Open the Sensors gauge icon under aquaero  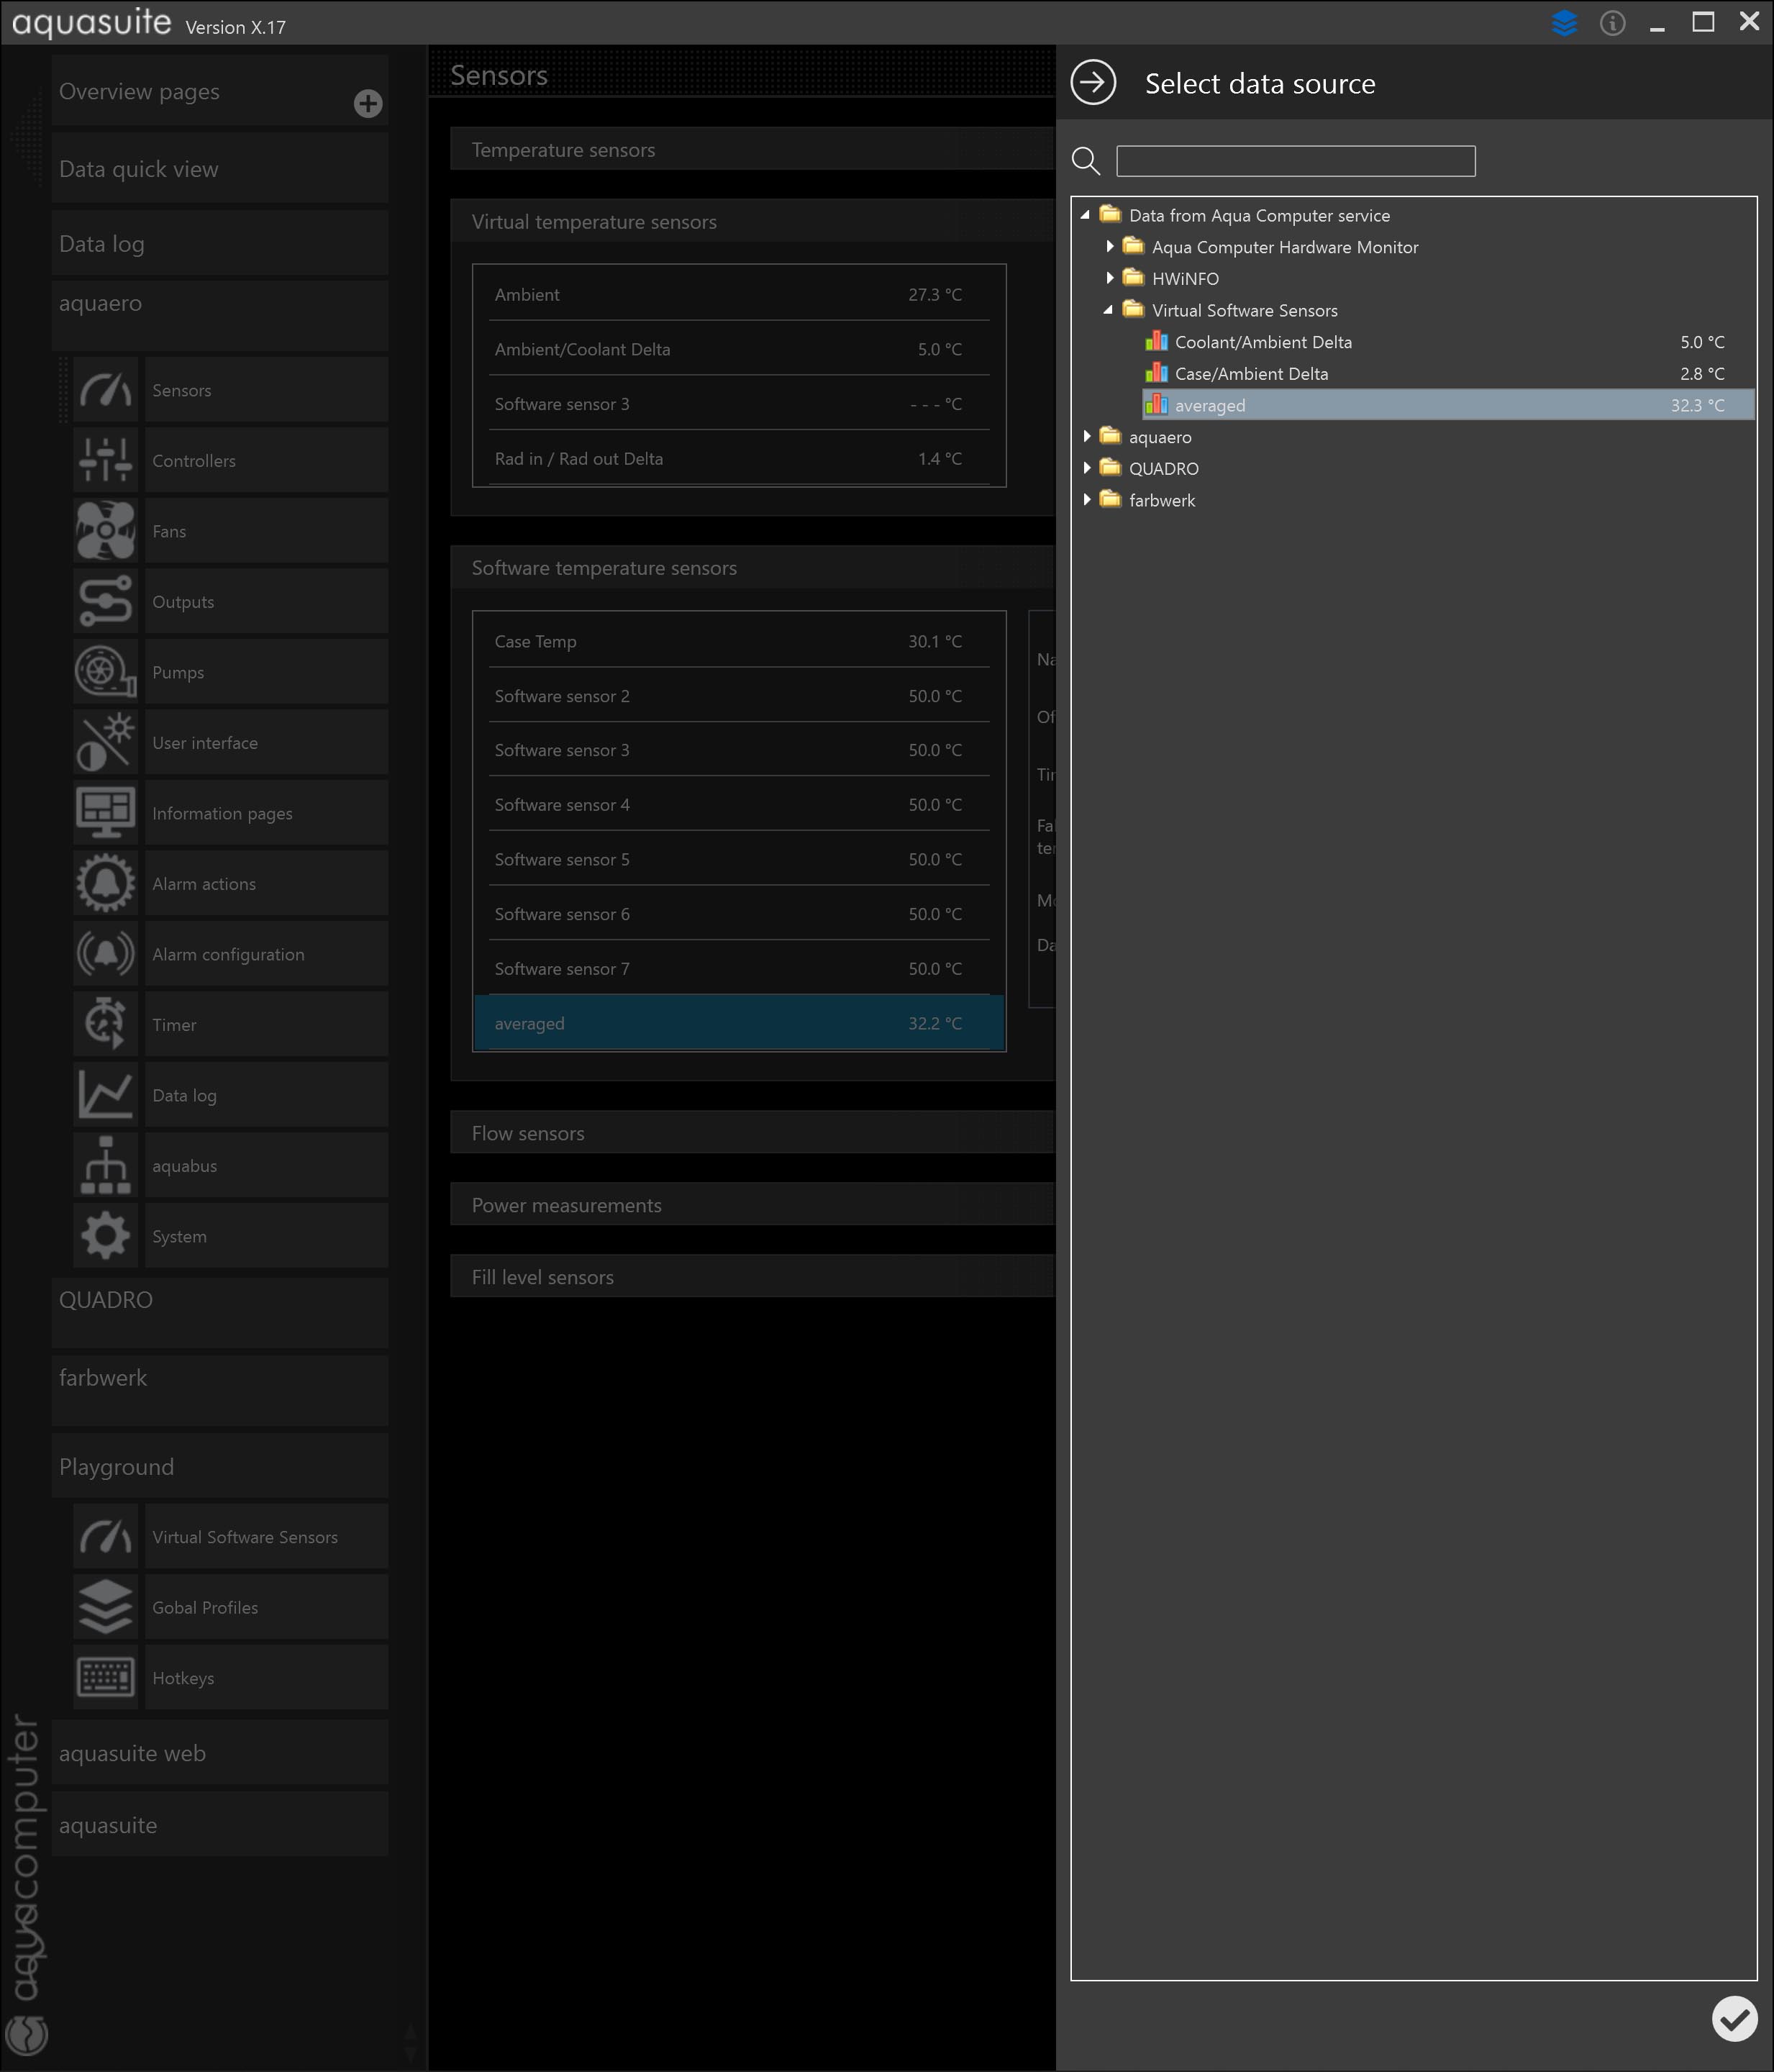(105, 390)
